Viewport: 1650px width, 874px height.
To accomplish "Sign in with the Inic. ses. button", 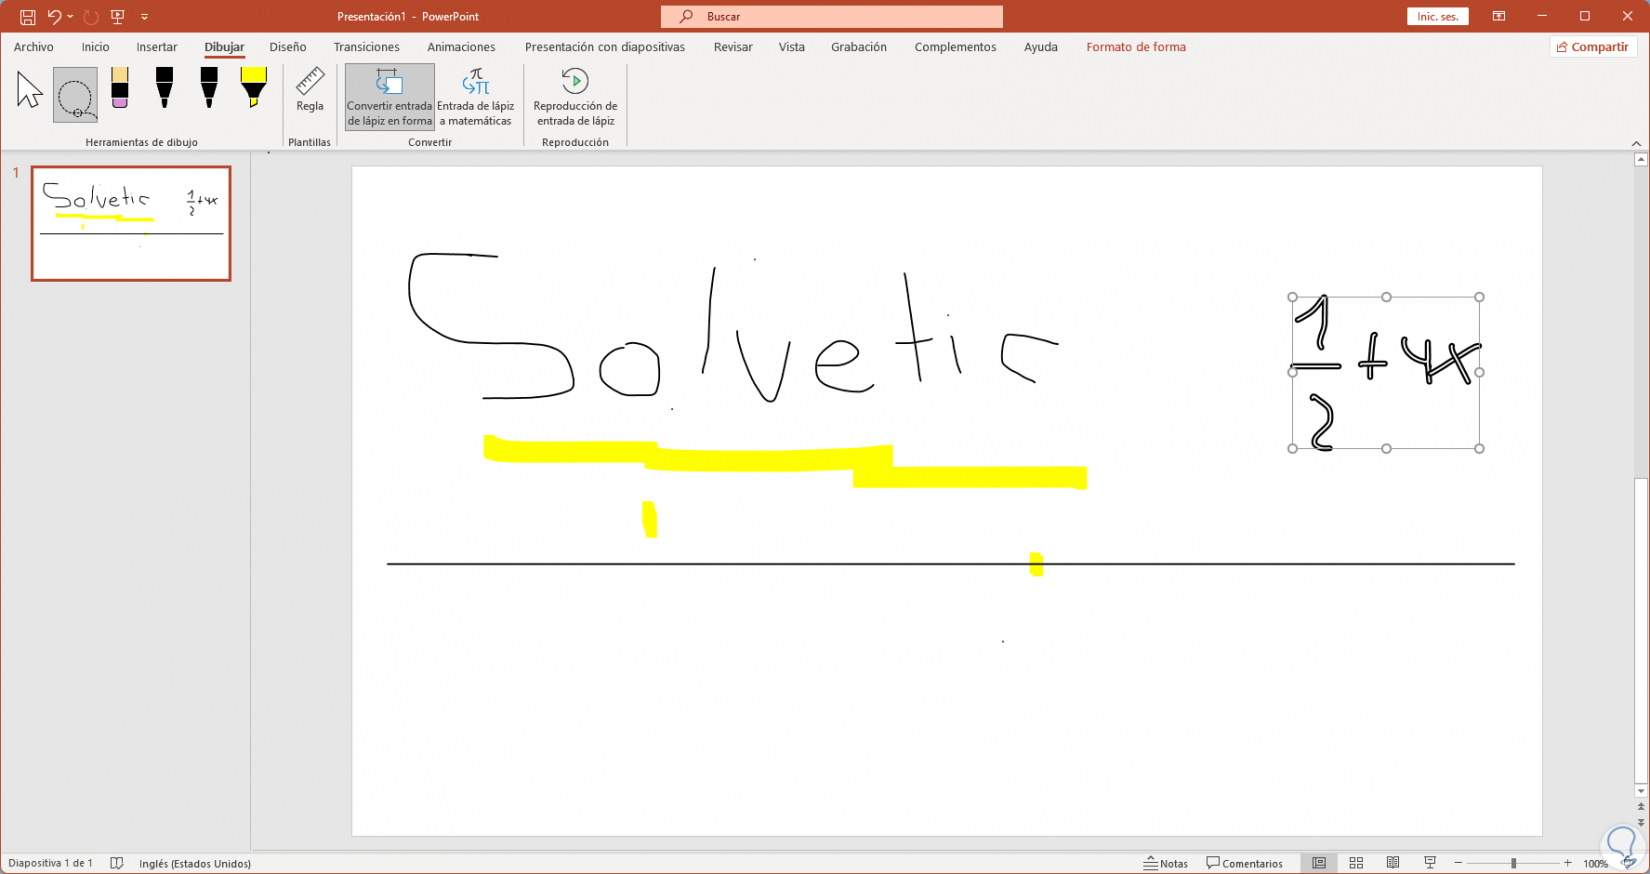I will (1437, 17).
